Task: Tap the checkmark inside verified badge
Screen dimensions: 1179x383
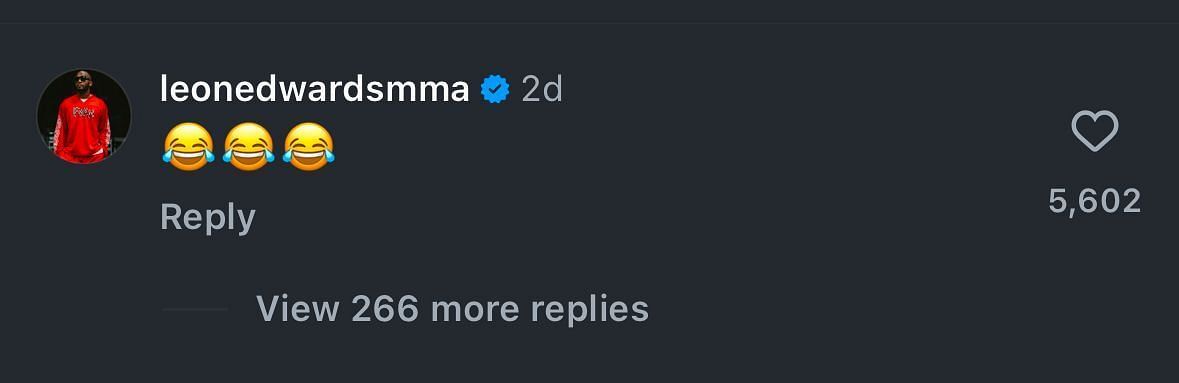Action: (x=496, y=90)
